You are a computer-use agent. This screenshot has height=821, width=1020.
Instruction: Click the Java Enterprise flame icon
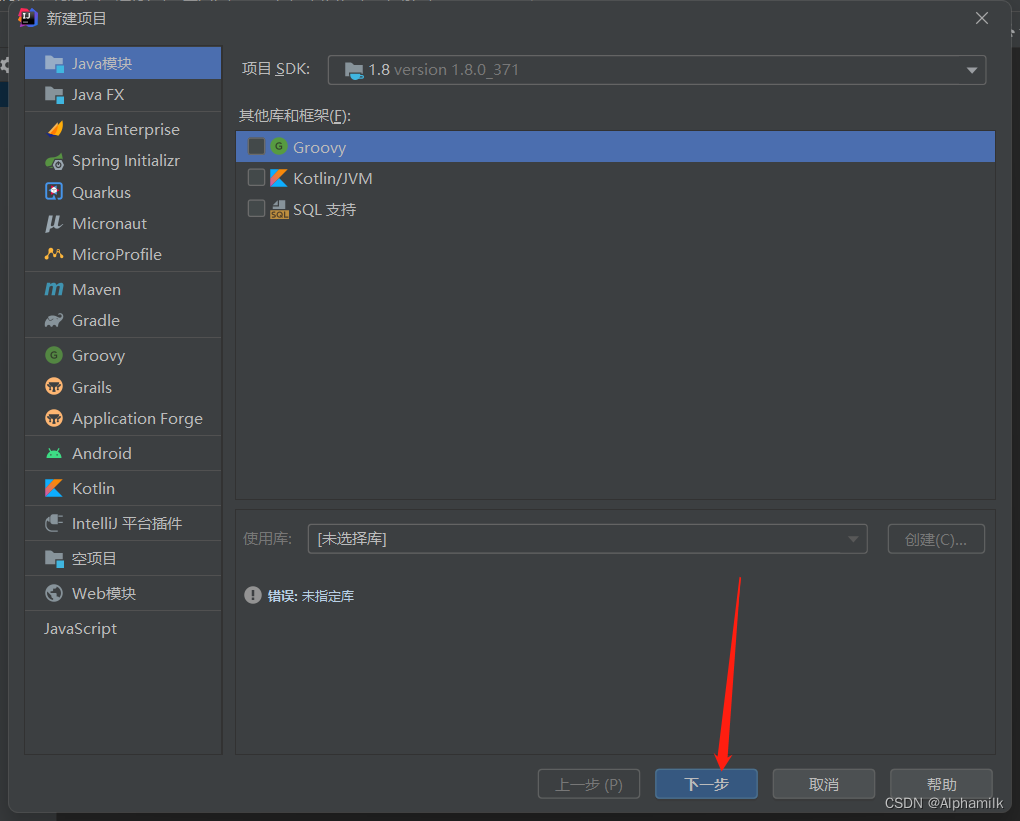tap(55, 129)
